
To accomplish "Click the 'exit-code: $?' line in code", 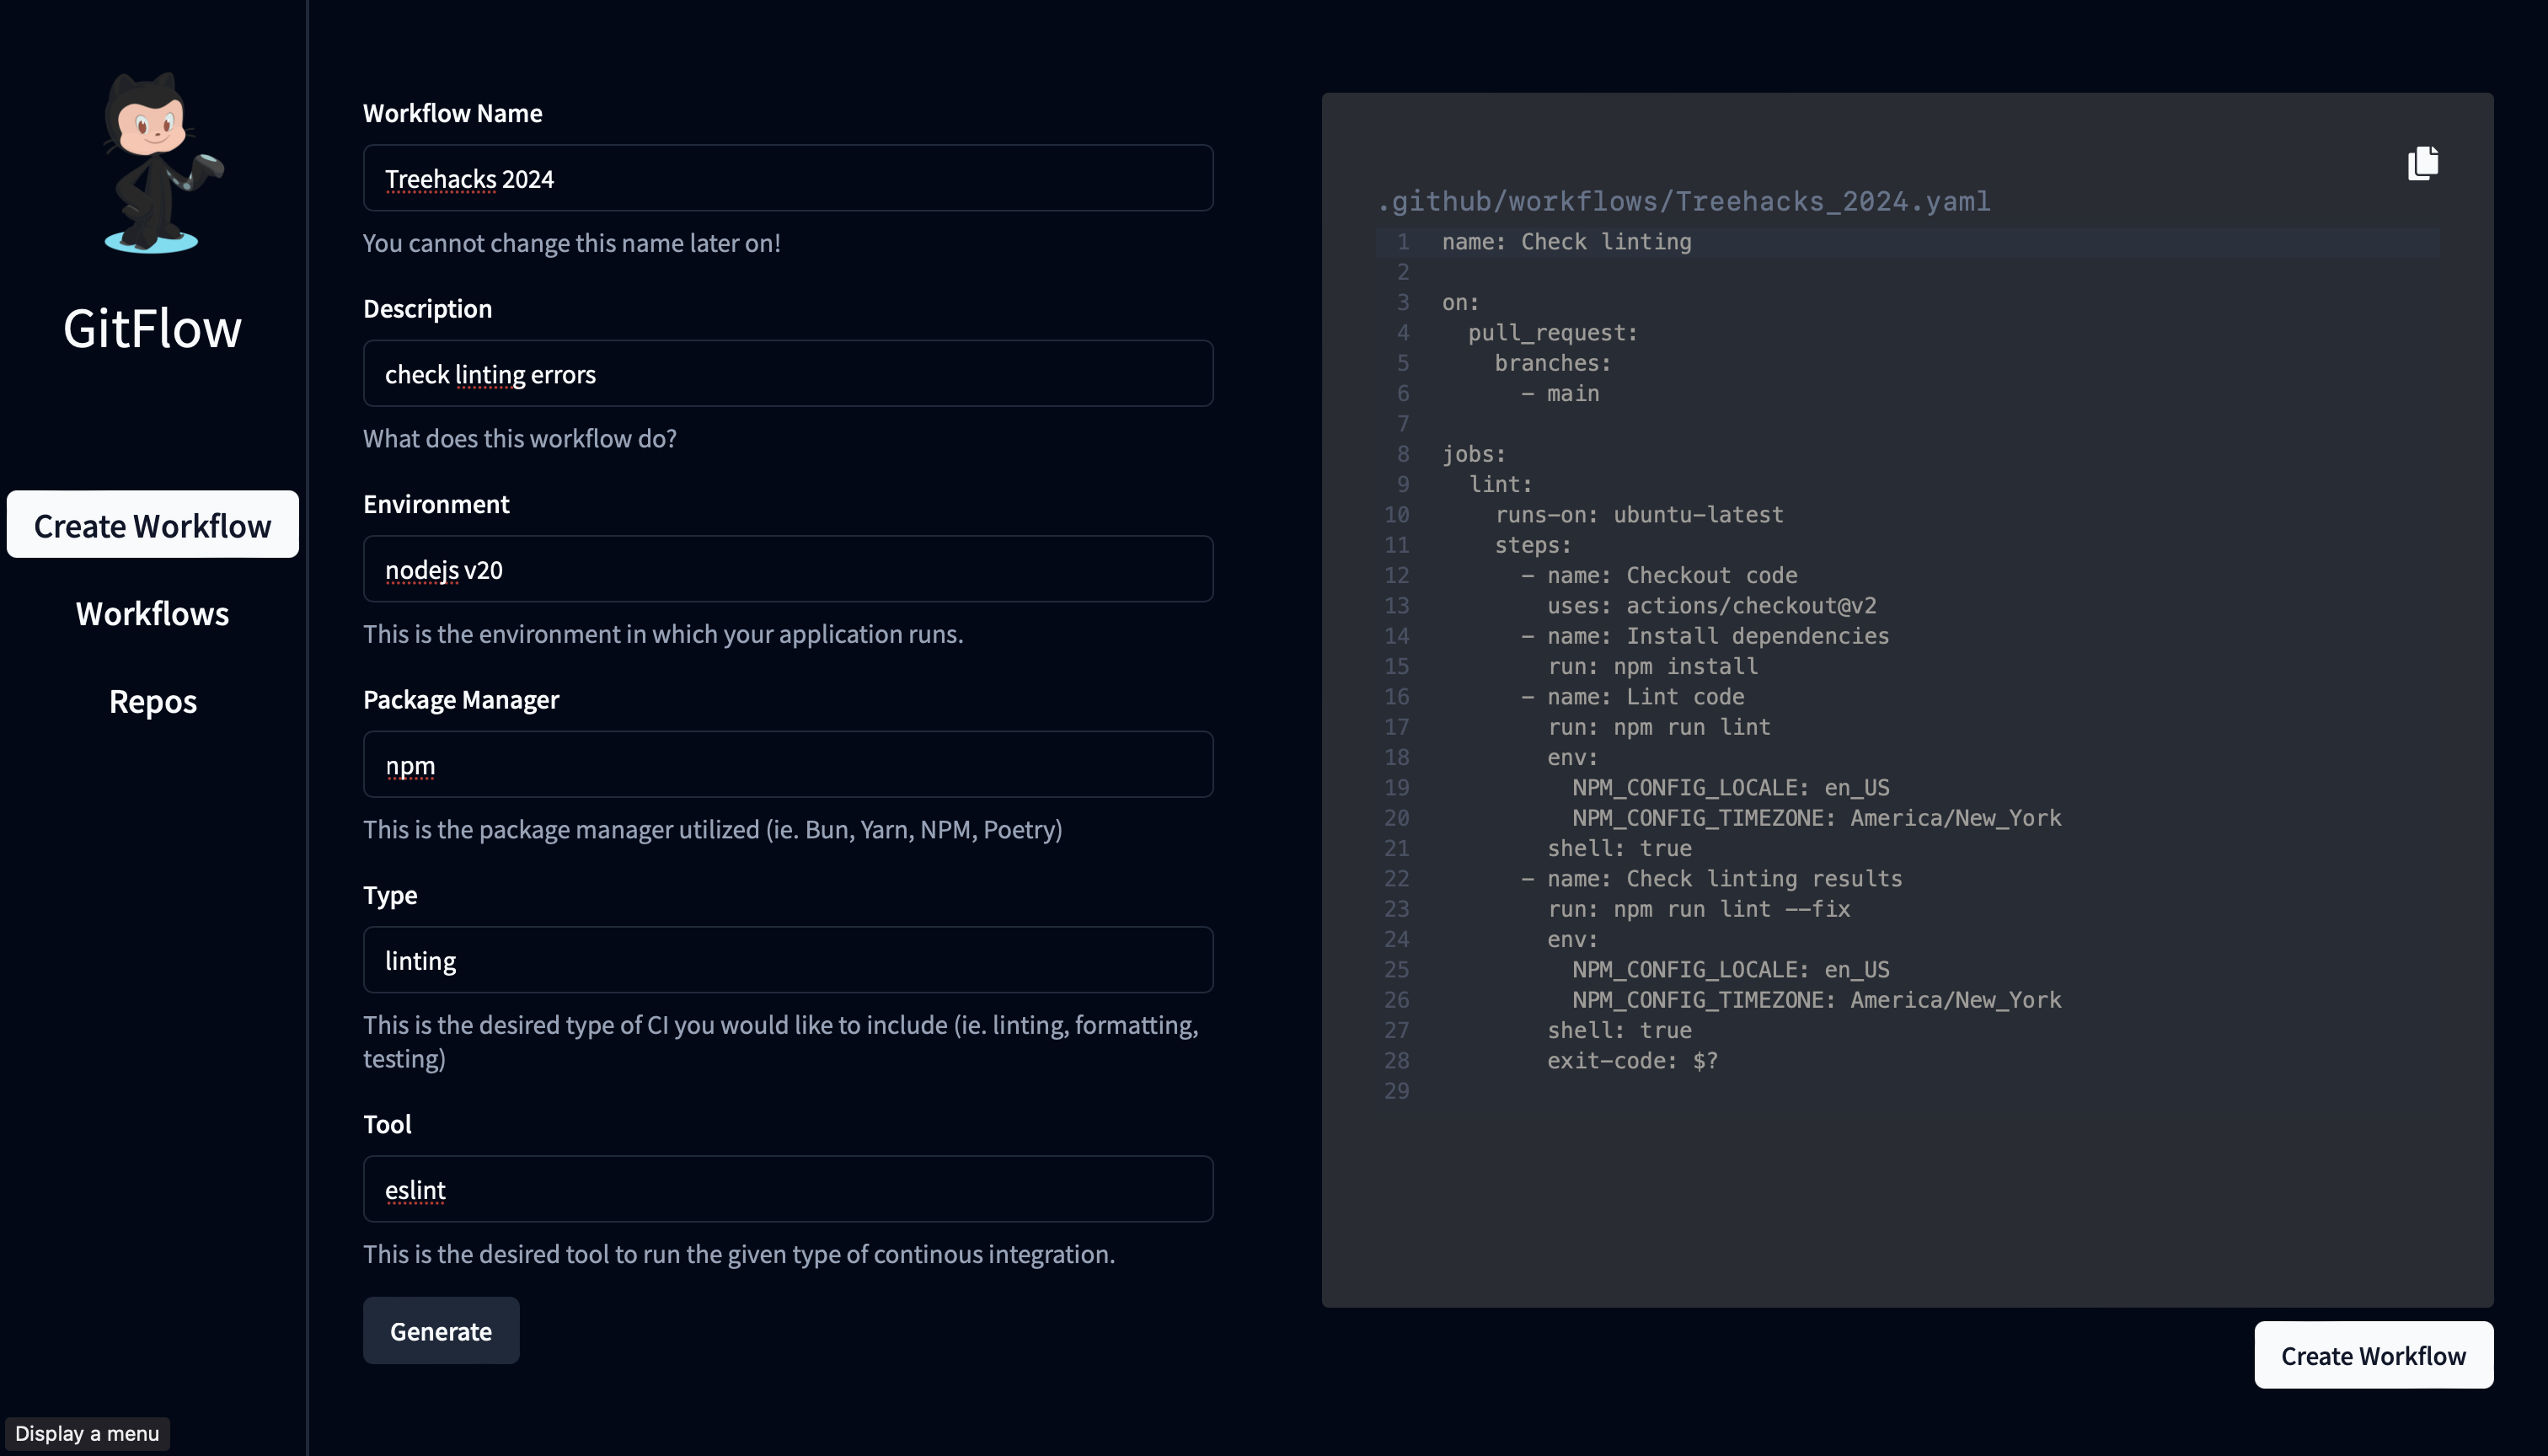I will [x=1632, y=1061].
